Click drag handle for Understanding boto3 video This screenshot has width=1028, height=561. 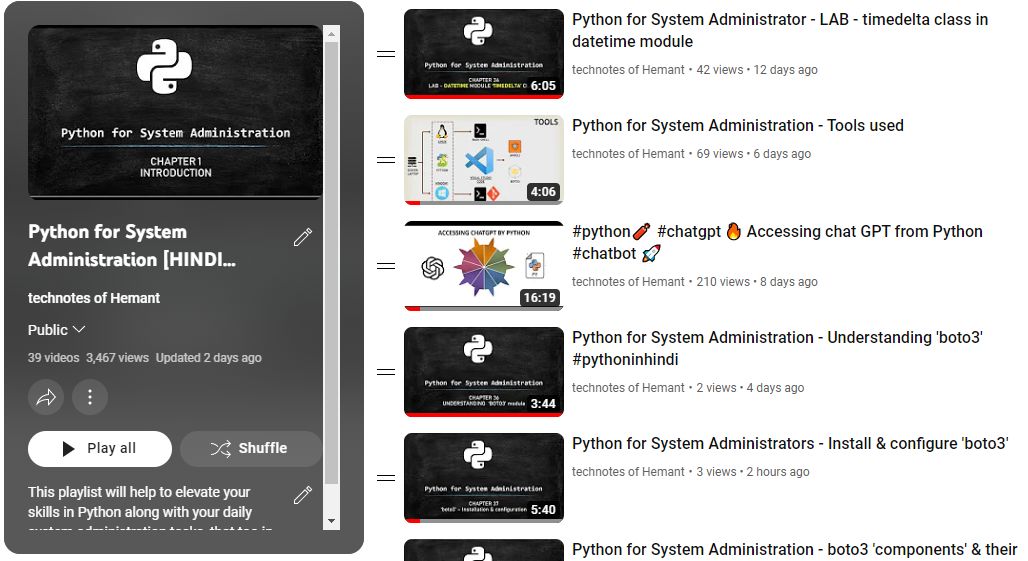(x=386, y=372)
